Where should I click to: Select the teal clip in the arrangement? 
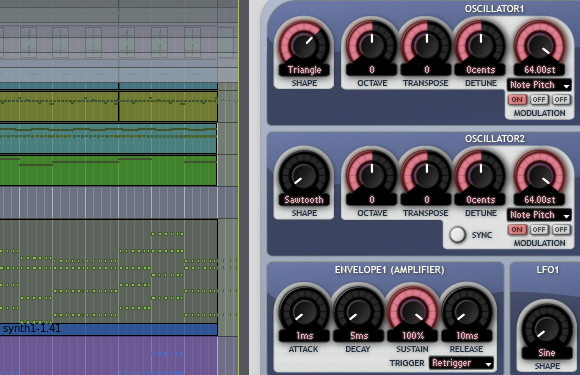pyautogui.click(x=108, y=139)
